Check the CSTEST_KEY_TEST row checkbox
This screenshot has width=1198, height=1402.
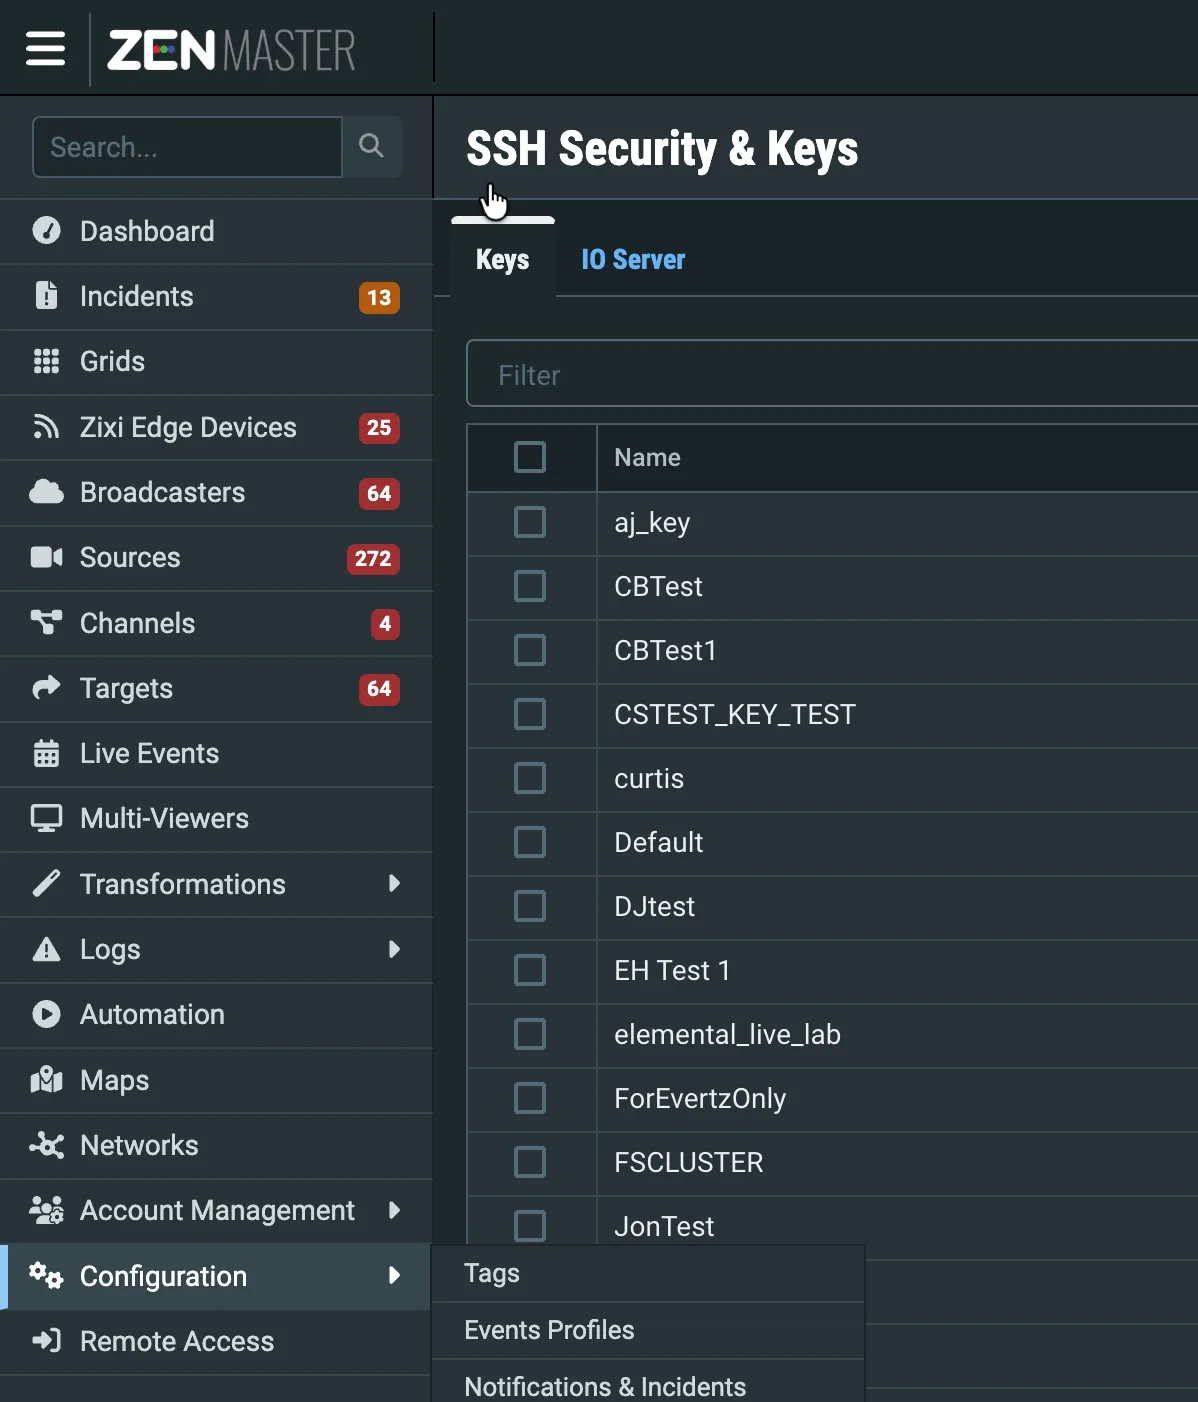(x=529, y=714)
